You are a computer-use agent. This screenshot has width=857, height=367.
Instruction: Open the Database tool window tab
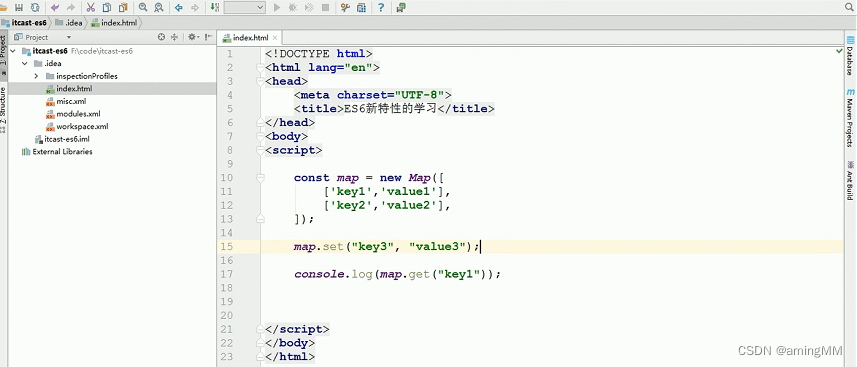pyautogui.click(x=850, y=56)
